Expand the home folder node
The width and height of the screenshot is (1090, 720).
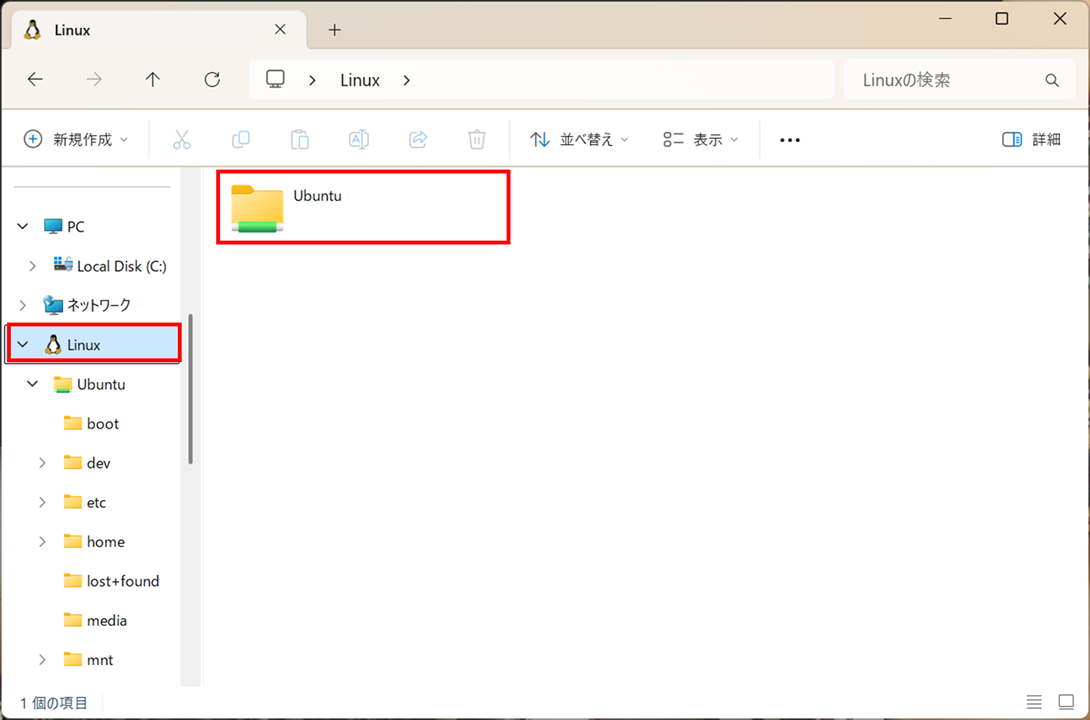tap(42, 542)
